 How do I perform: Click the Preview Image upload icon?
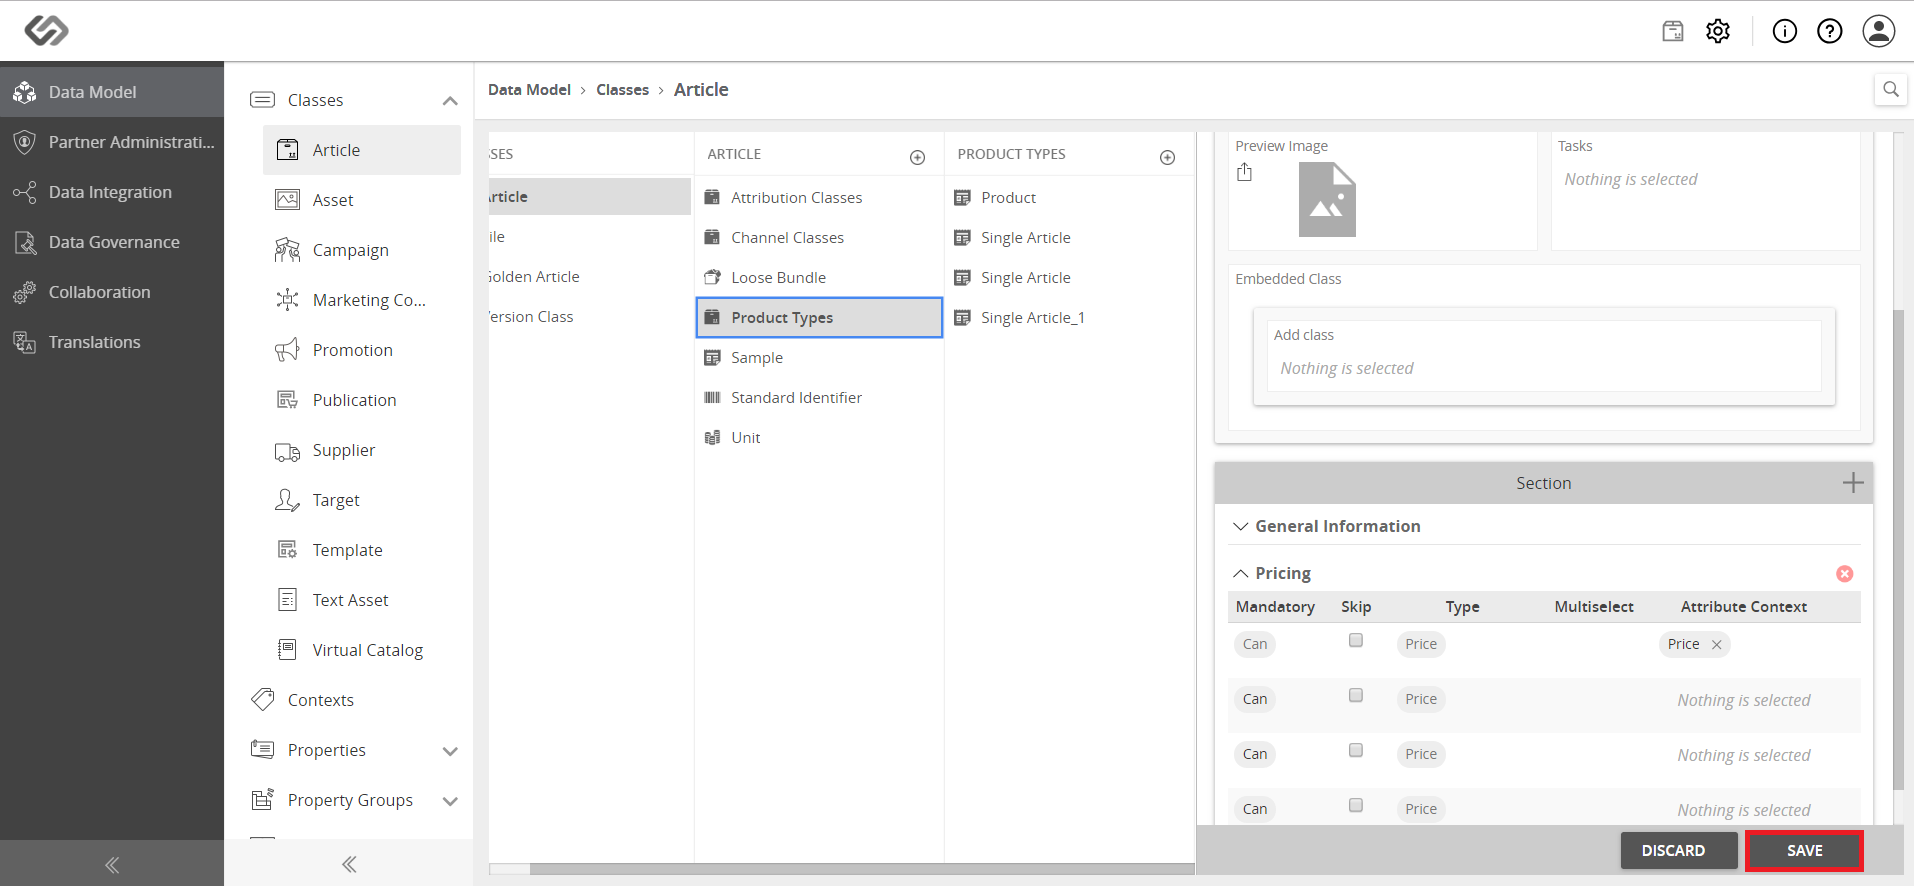point(1244,172)
